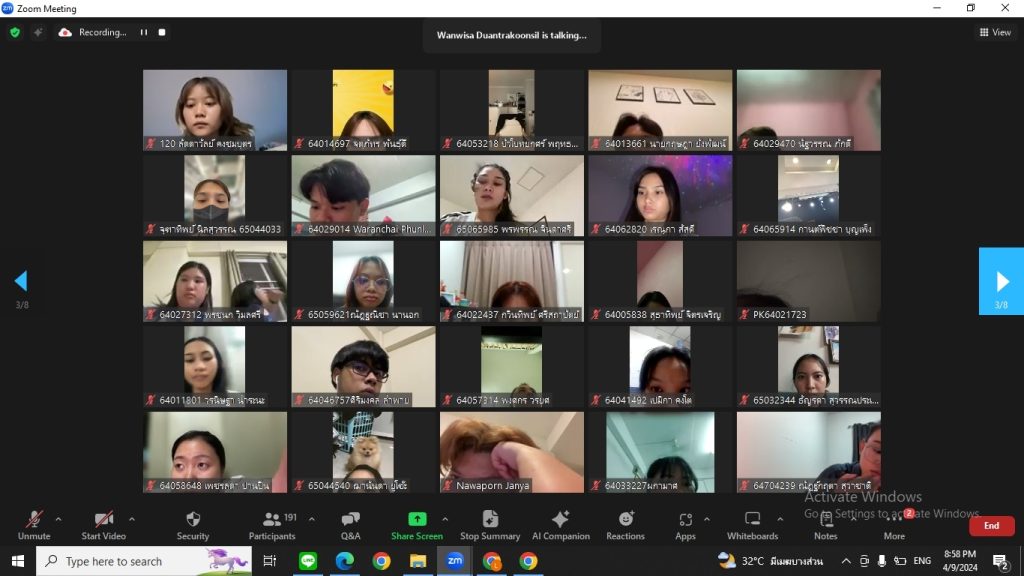Open Whiteboards
Image resolution: width=1024 pixels, height=576 pixels.
coord(752,526)
